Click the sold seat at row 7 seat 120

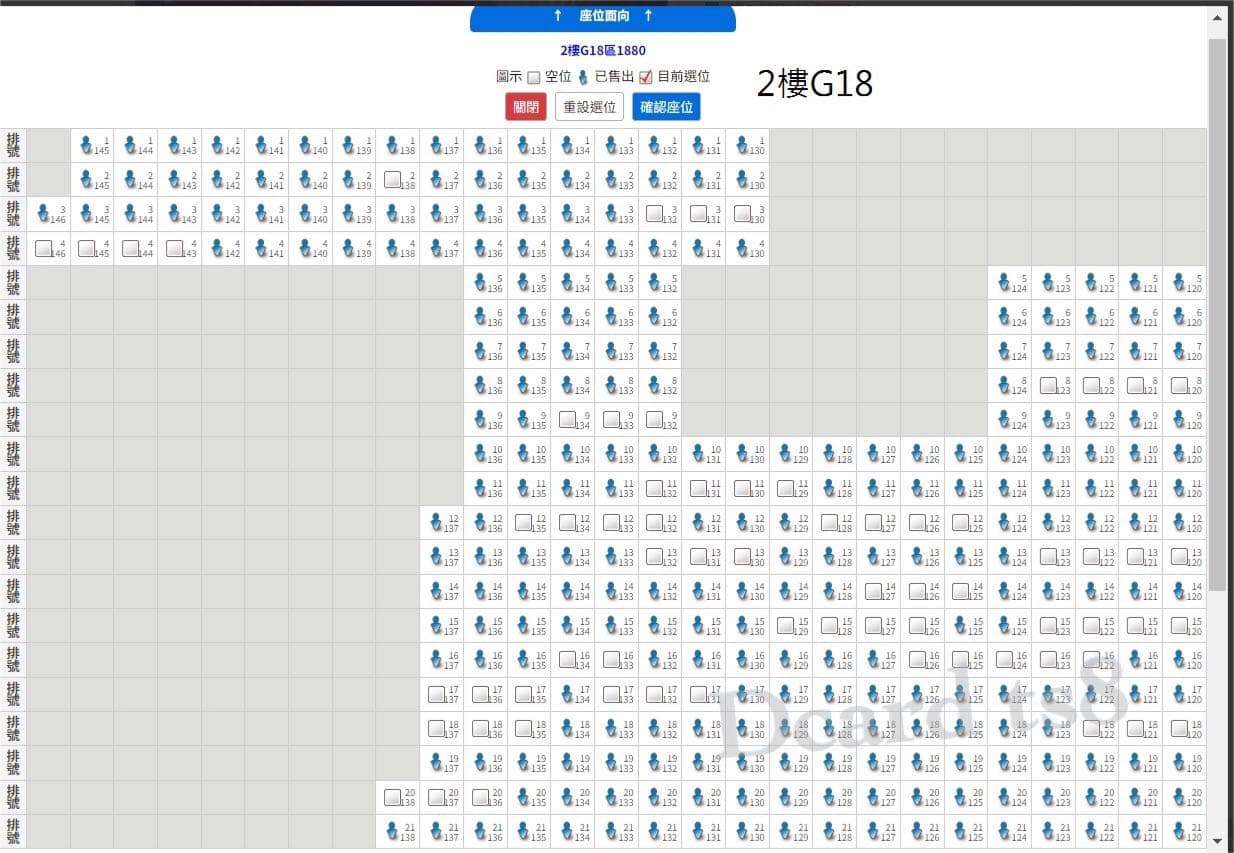pos(1179,350)
